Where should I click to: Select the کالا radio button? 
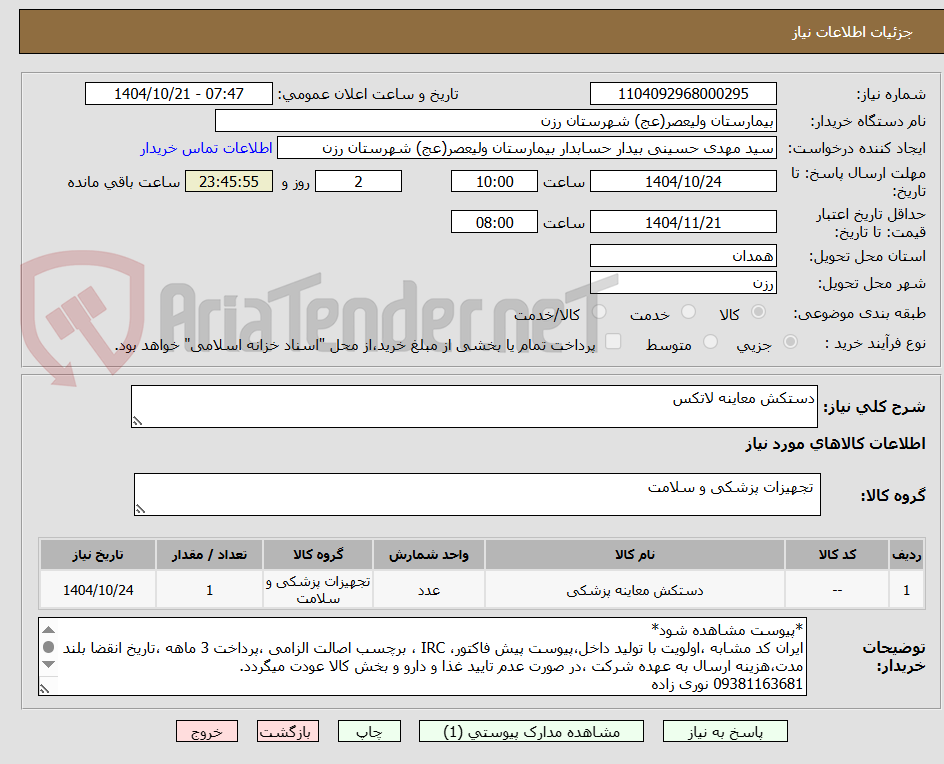pos(759,312)
